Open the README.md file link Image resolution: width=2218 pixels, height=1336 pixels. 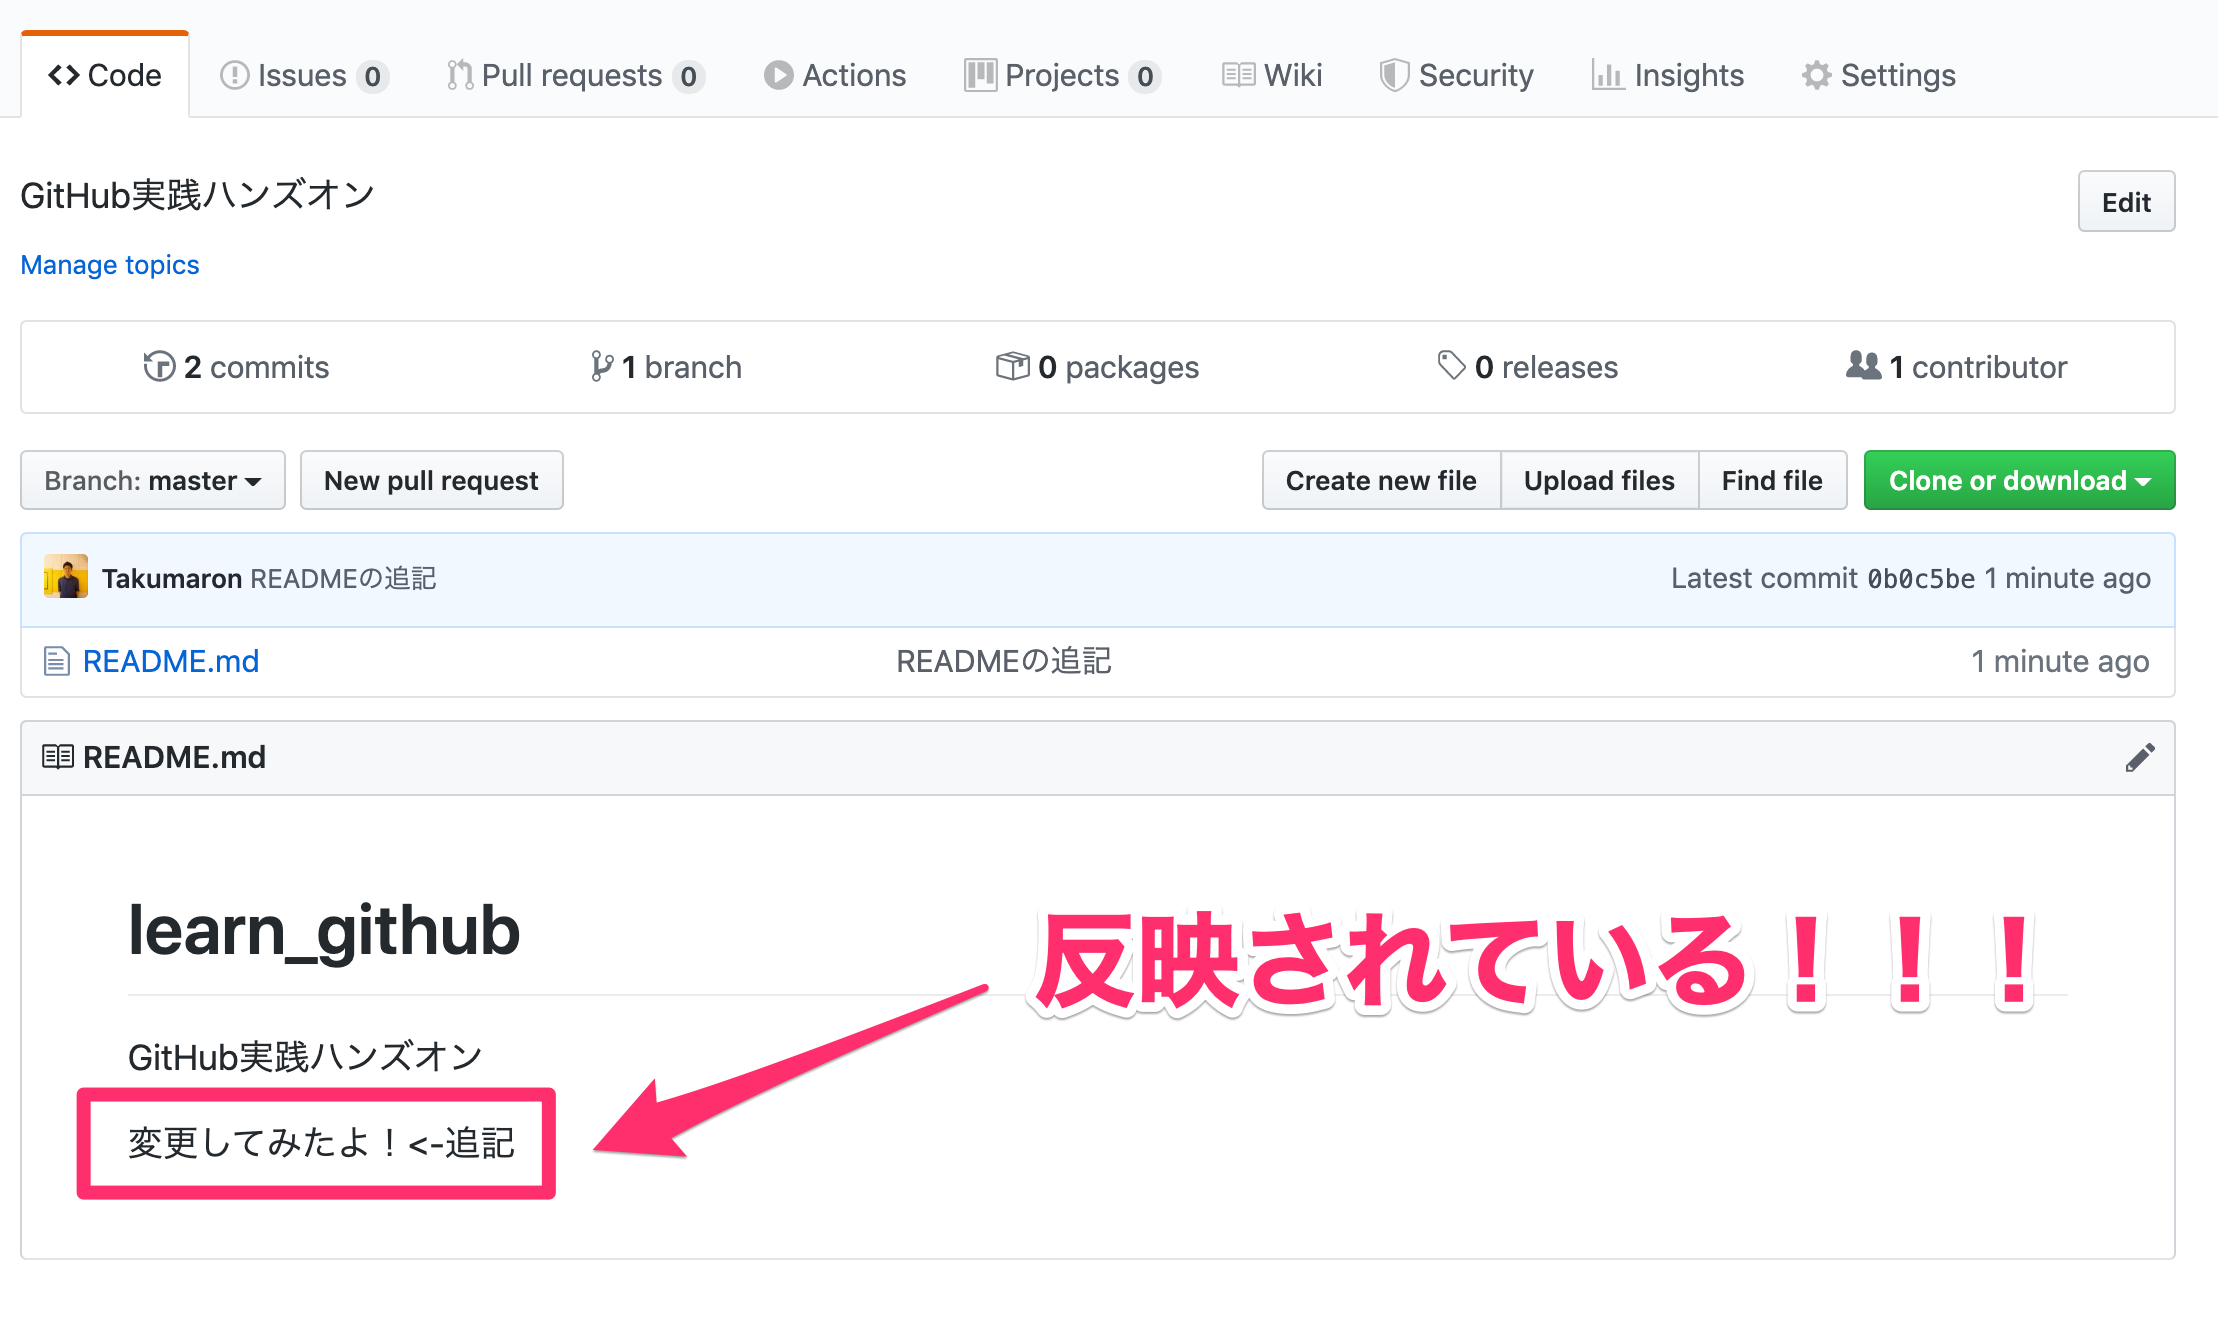click(171, 661)
